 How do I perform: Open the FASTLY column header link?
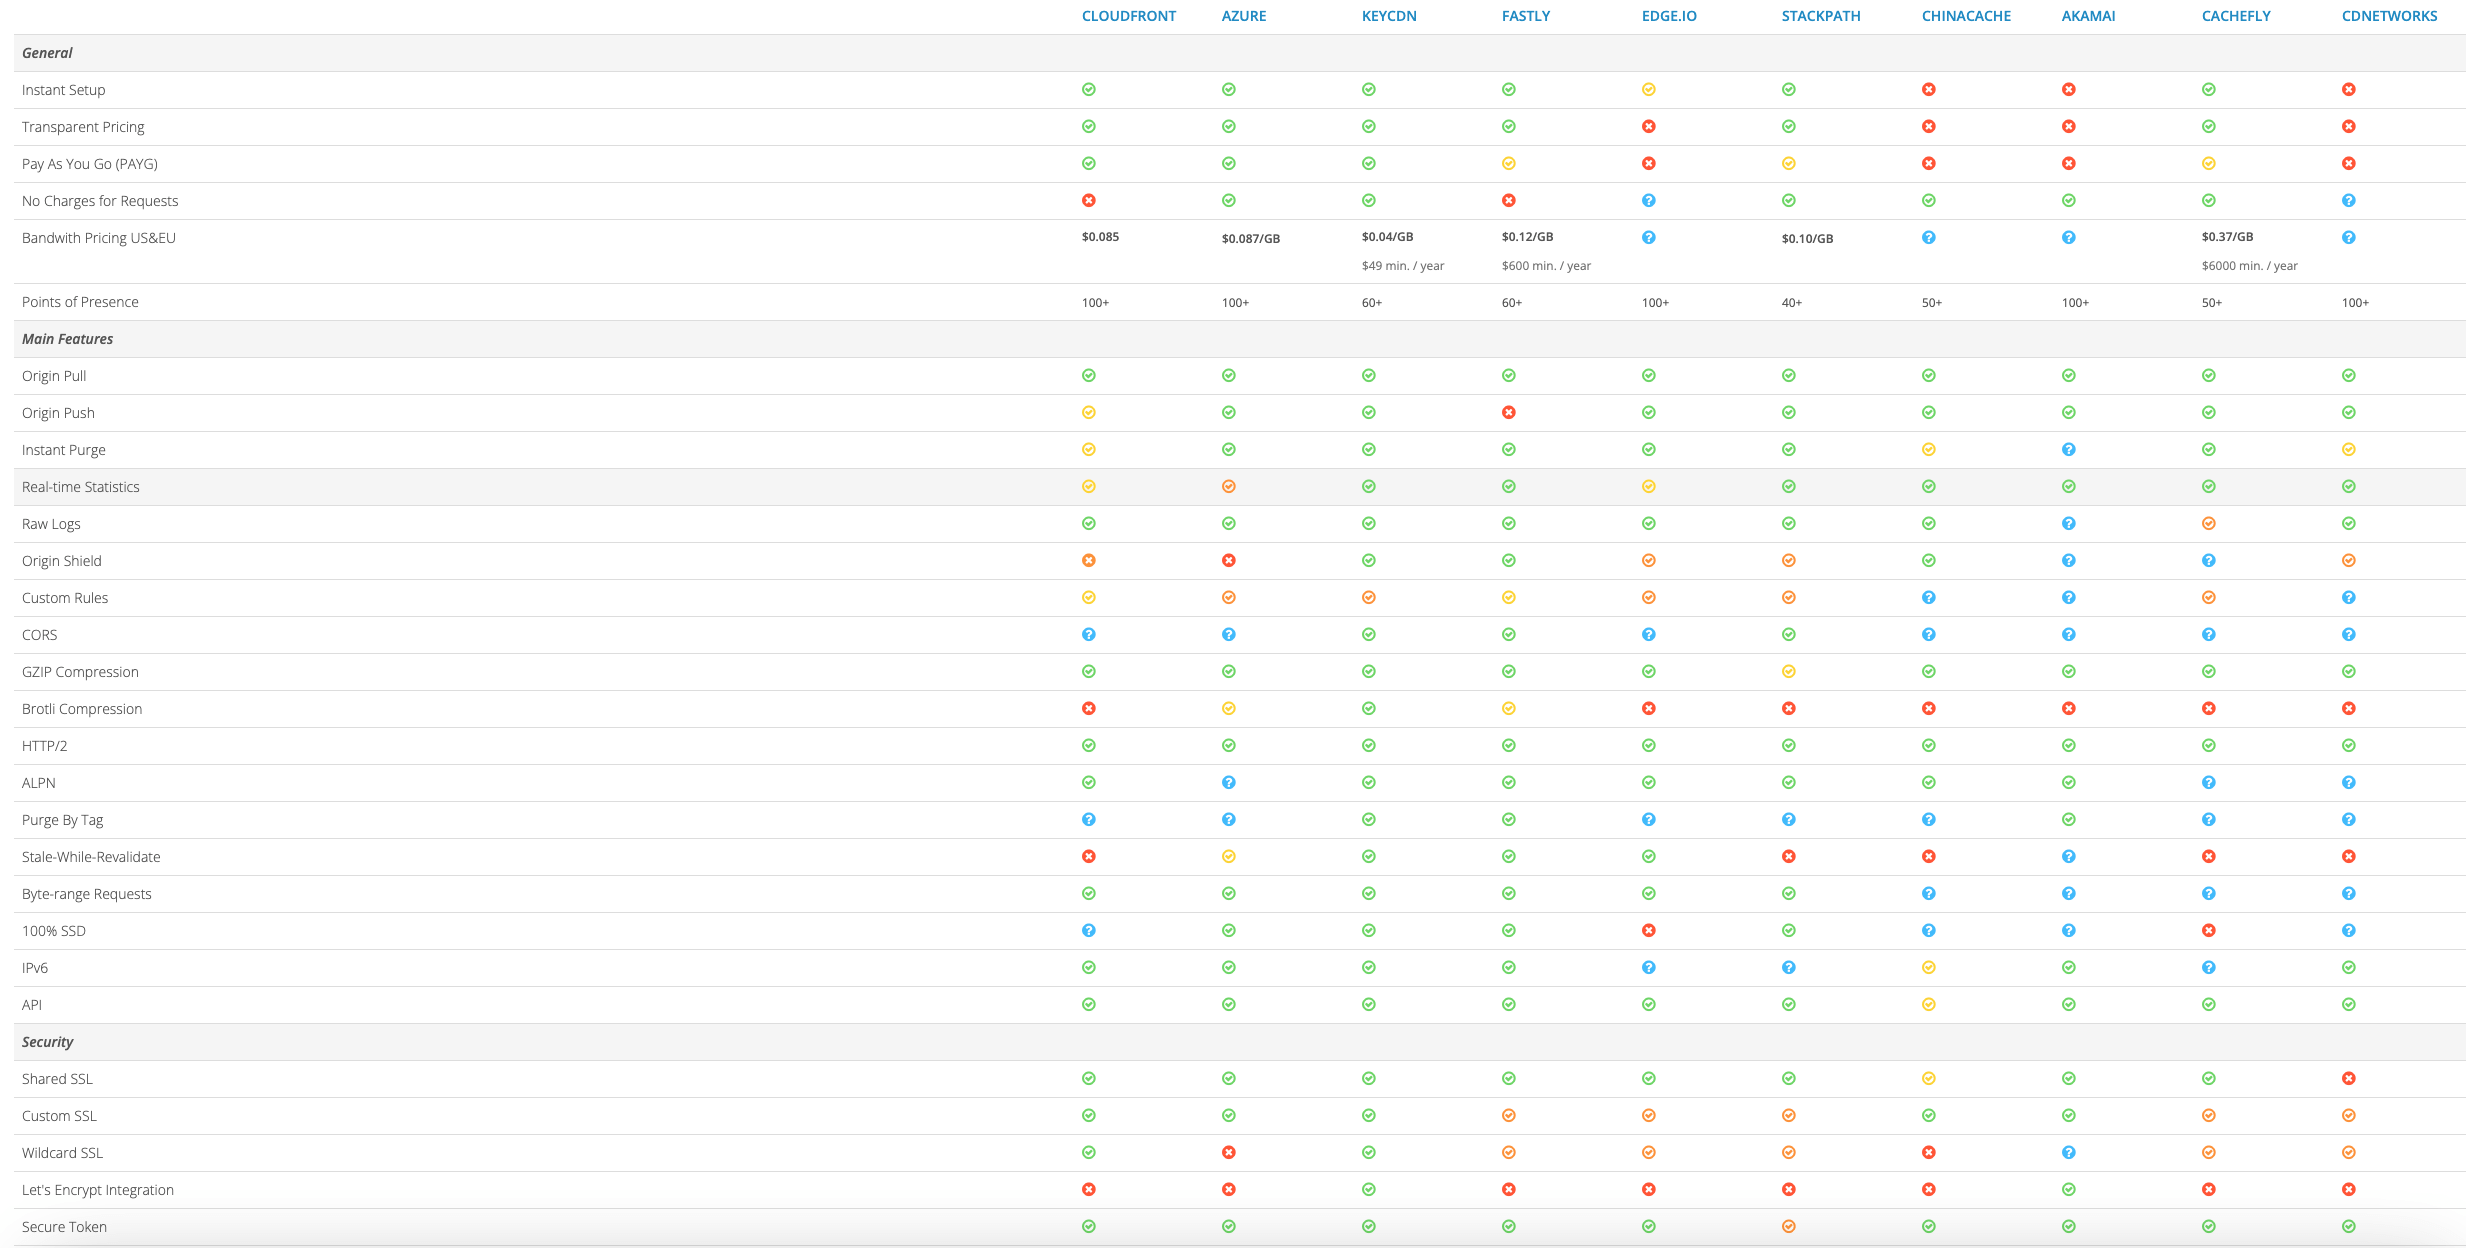tap(1526, 16)
